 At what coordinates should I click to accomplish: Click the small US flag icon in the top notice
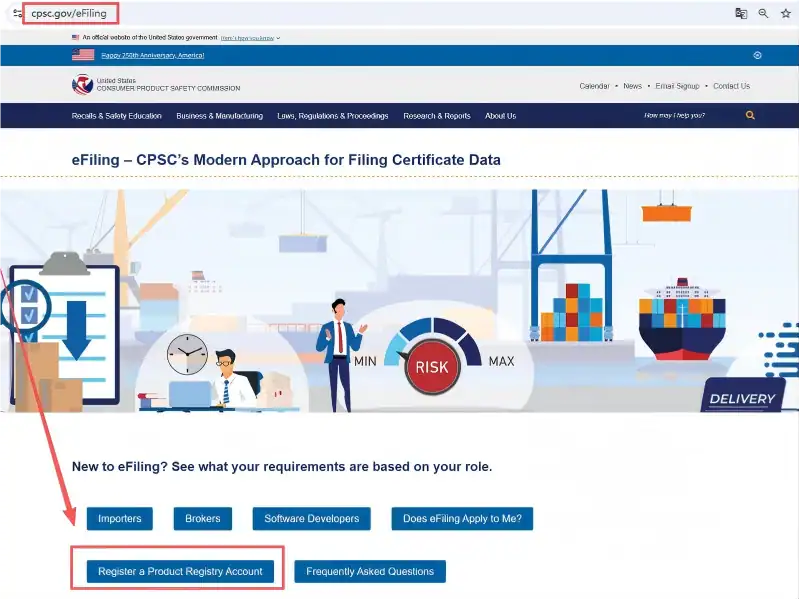tap(76, 37)
